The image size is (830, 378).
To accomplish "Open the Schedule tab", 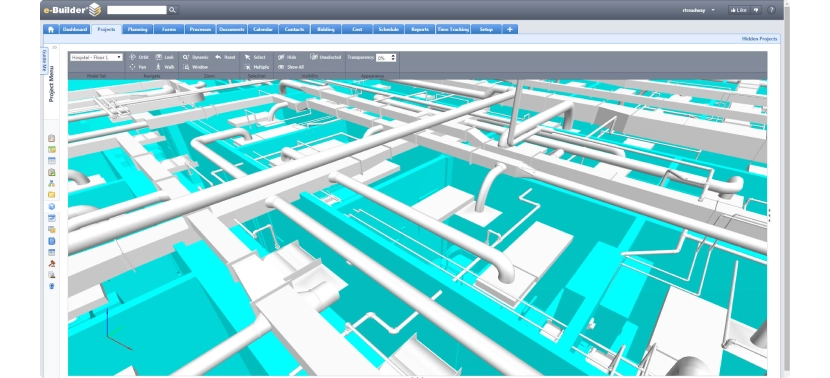I will [x=389, y=30].
